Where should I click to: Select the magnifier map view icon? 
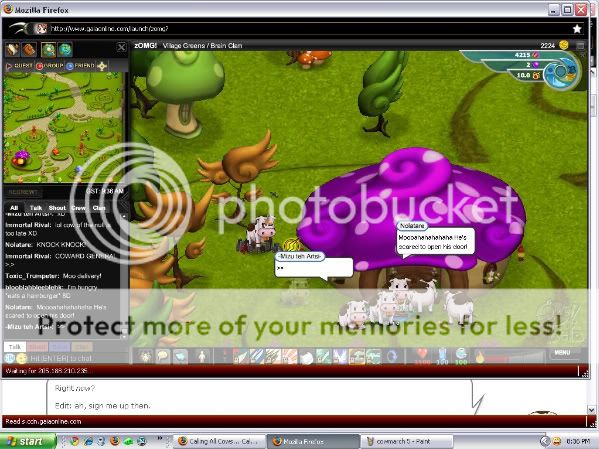[x=49, y=50]
